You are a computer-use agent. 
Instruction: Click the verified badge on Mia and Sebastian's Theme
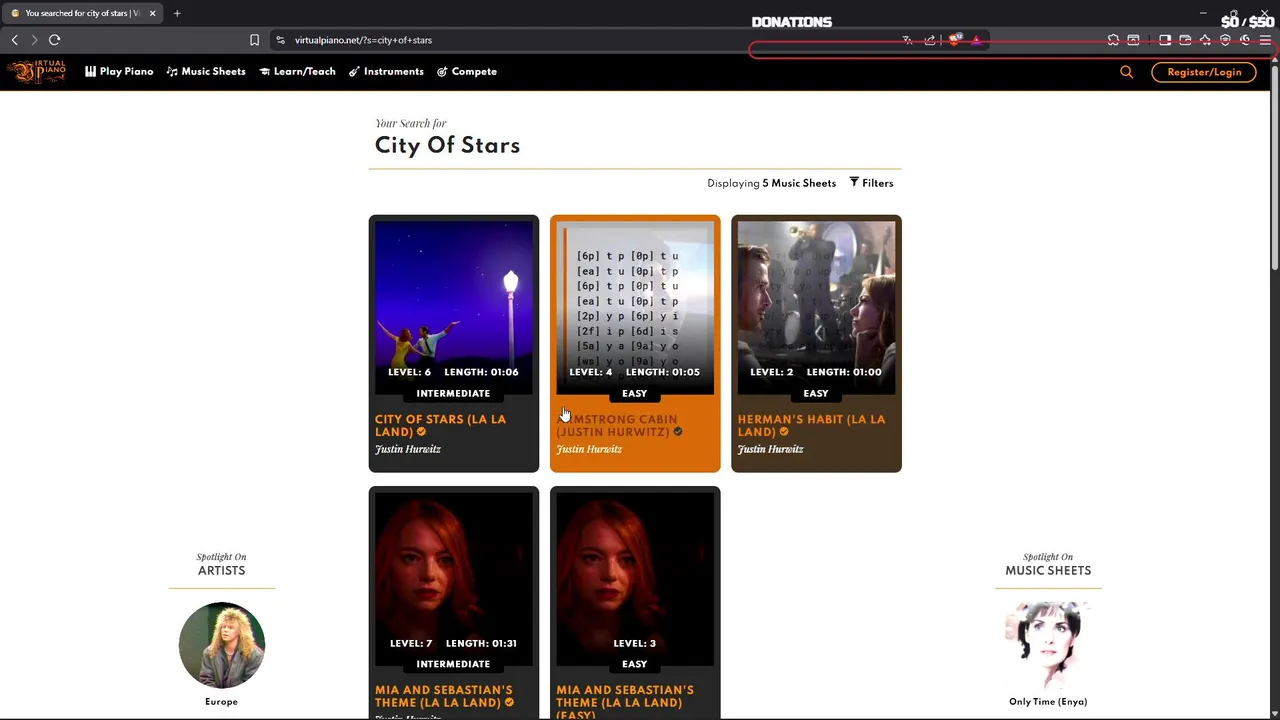coord(509,703)
